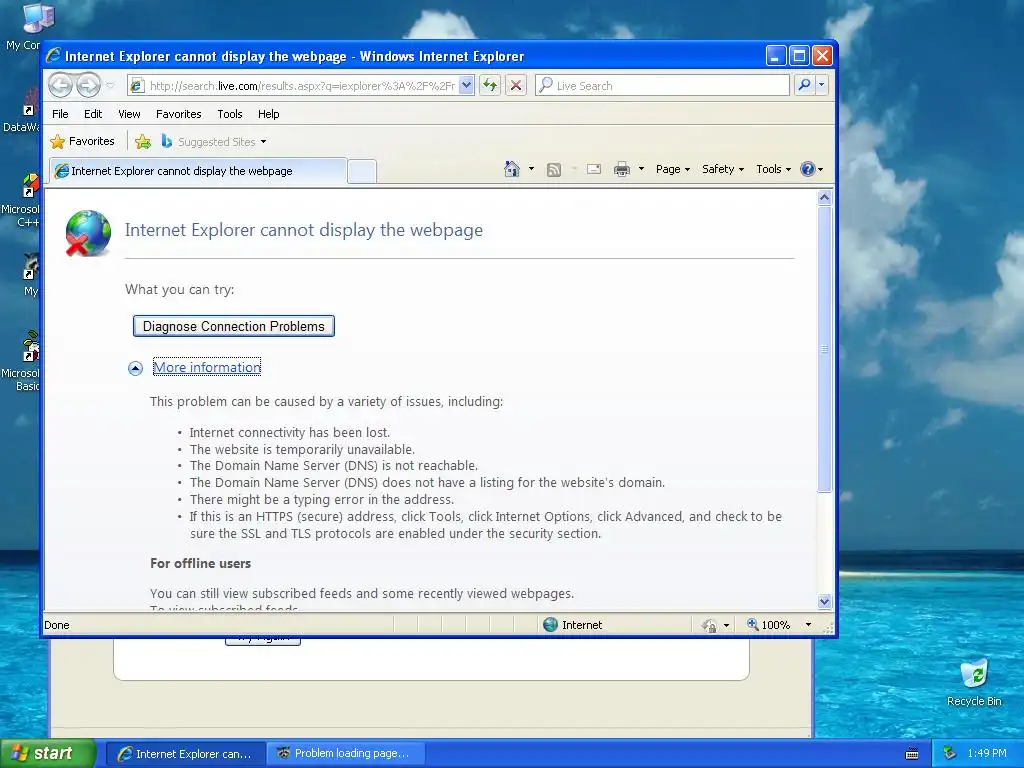Click the system tray network icon

[950, 753]
